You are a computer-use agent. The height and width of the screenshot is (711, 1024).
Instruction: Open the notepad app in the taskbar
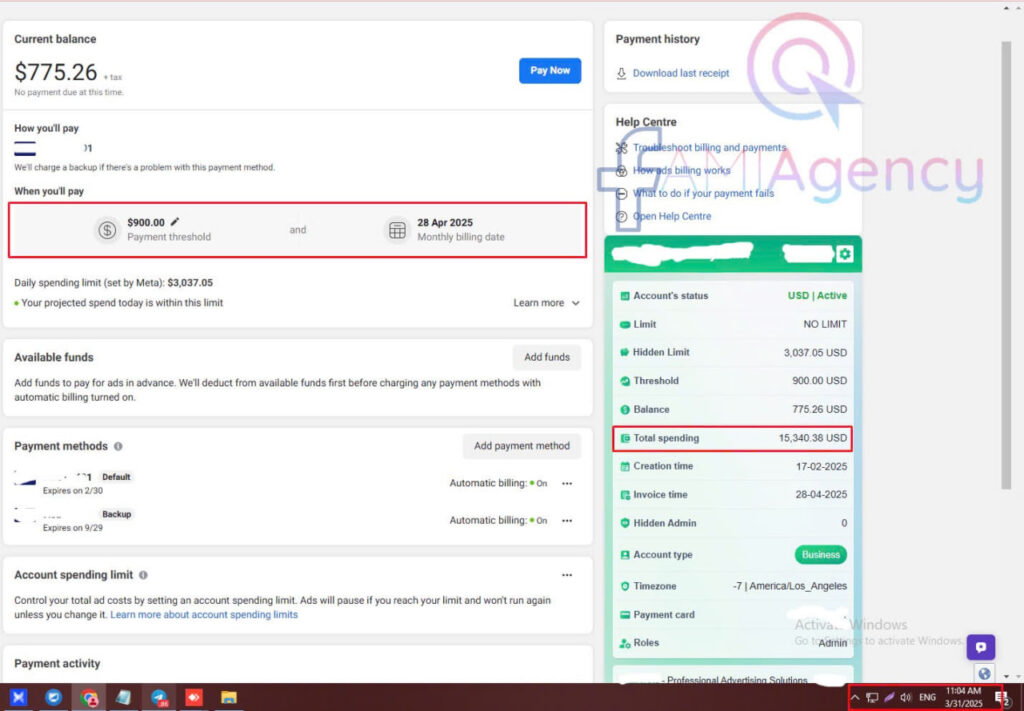click(x=123, y=697)
